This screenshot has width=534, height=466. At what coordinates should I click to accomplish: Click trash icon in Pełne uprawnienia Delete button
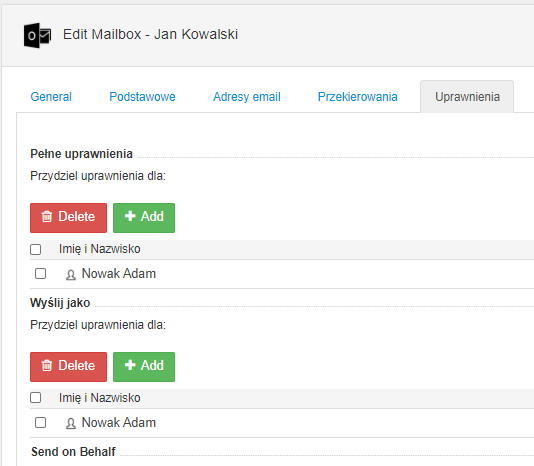(x=47, y=216)
